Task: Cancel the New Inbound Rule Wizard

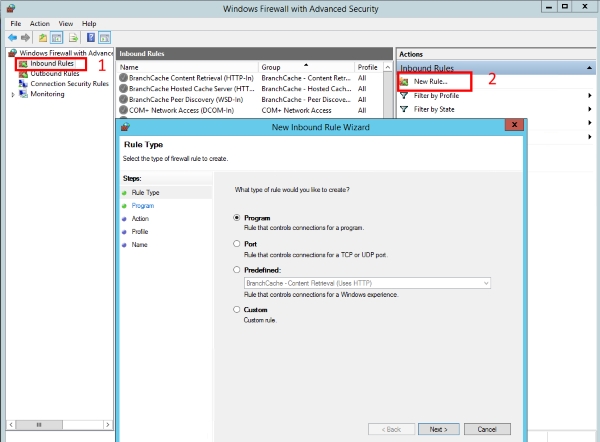Action: (x=487, y=429)
